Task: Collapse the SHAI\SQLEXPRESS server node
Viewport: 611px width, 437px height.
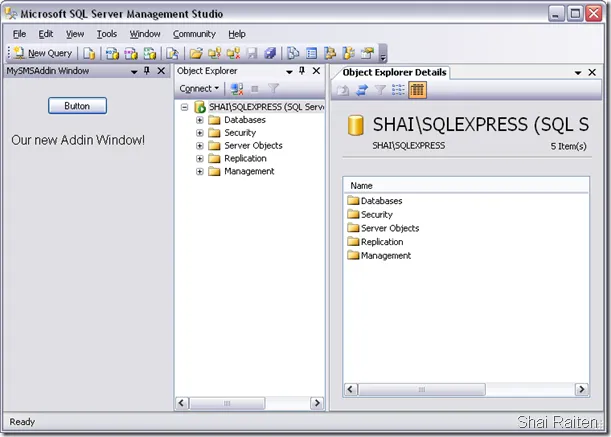Action: [185, 107]
